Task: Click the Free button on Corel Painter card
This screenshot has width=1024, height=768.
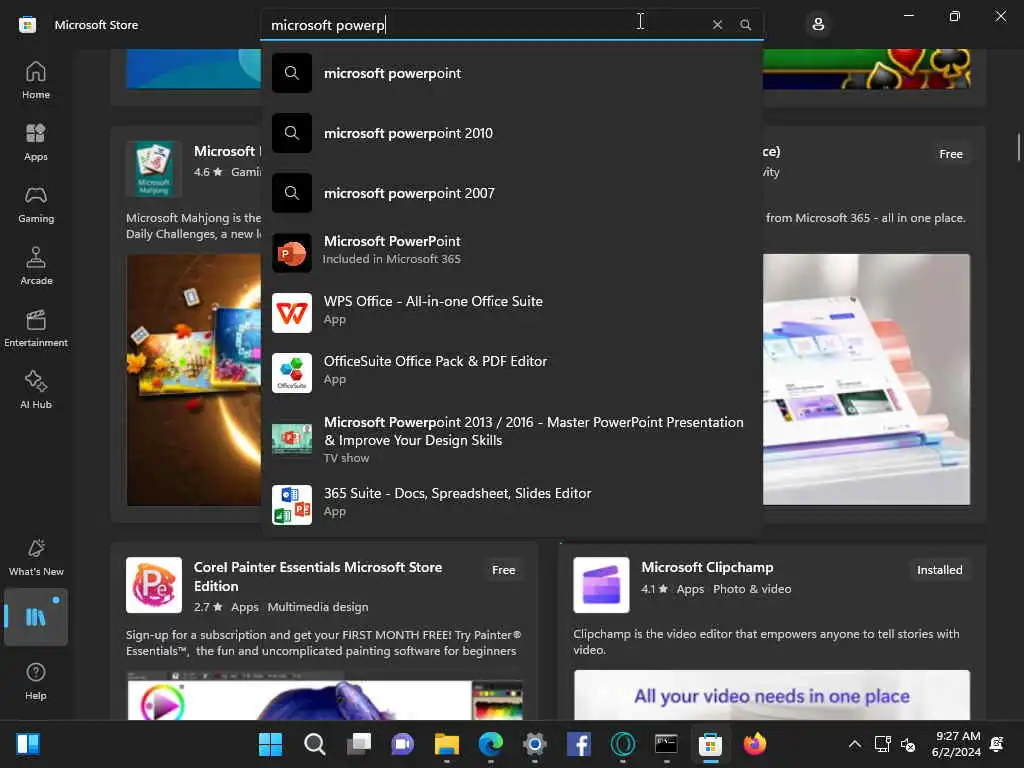Action: tap(504, 569)
